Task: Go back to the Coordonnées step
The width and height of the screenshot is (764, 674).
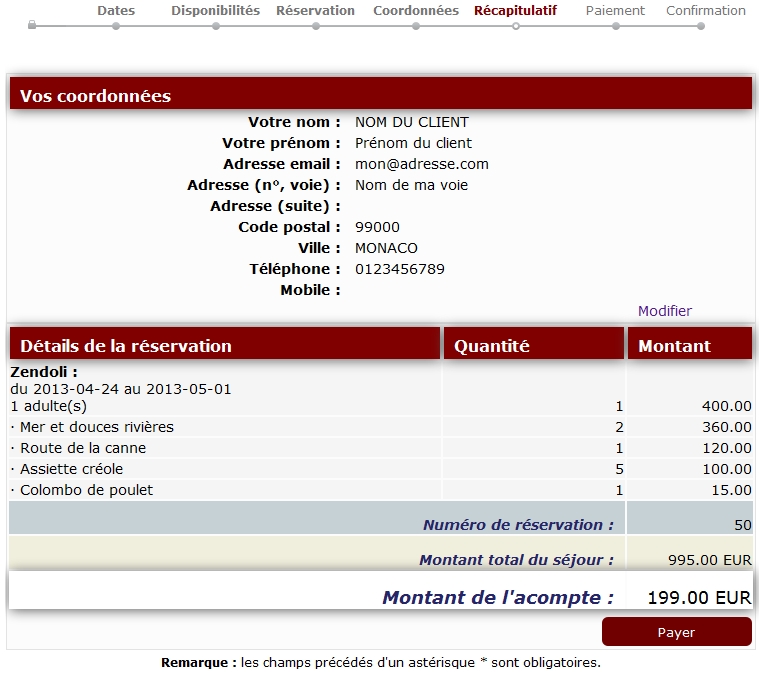Action: pyautogui.click(x=416, y=11)
